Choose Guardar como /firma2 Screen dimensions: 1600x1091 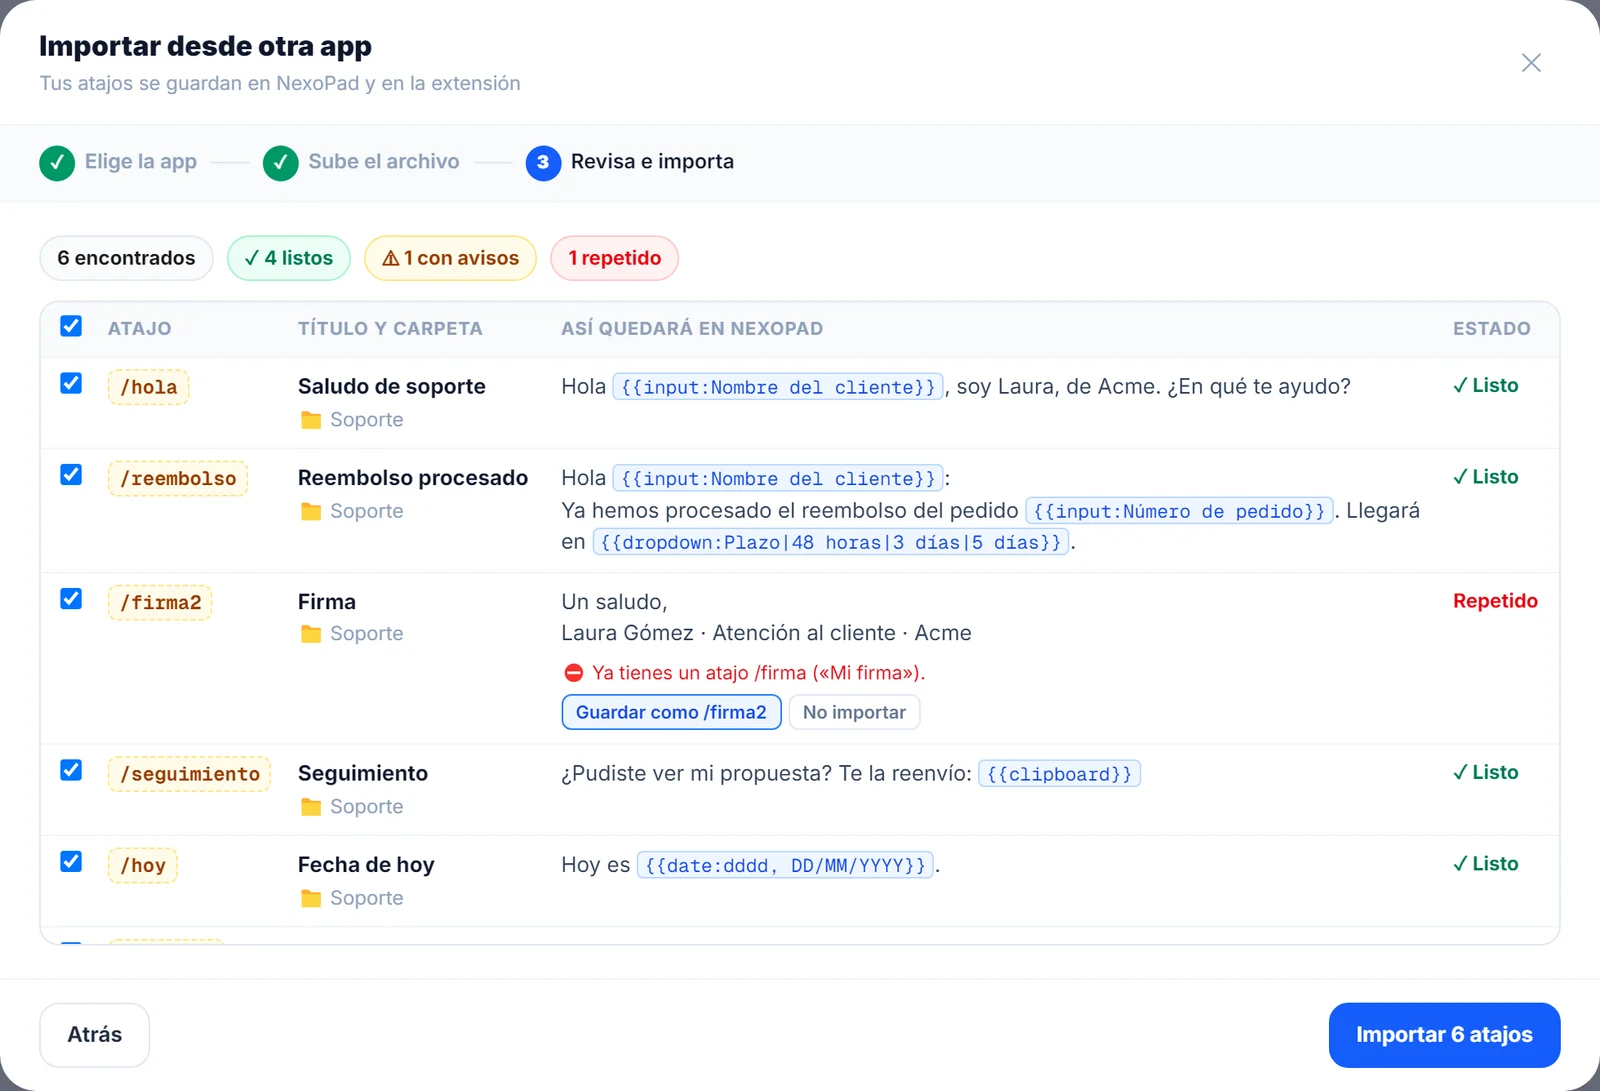[671, 712]
